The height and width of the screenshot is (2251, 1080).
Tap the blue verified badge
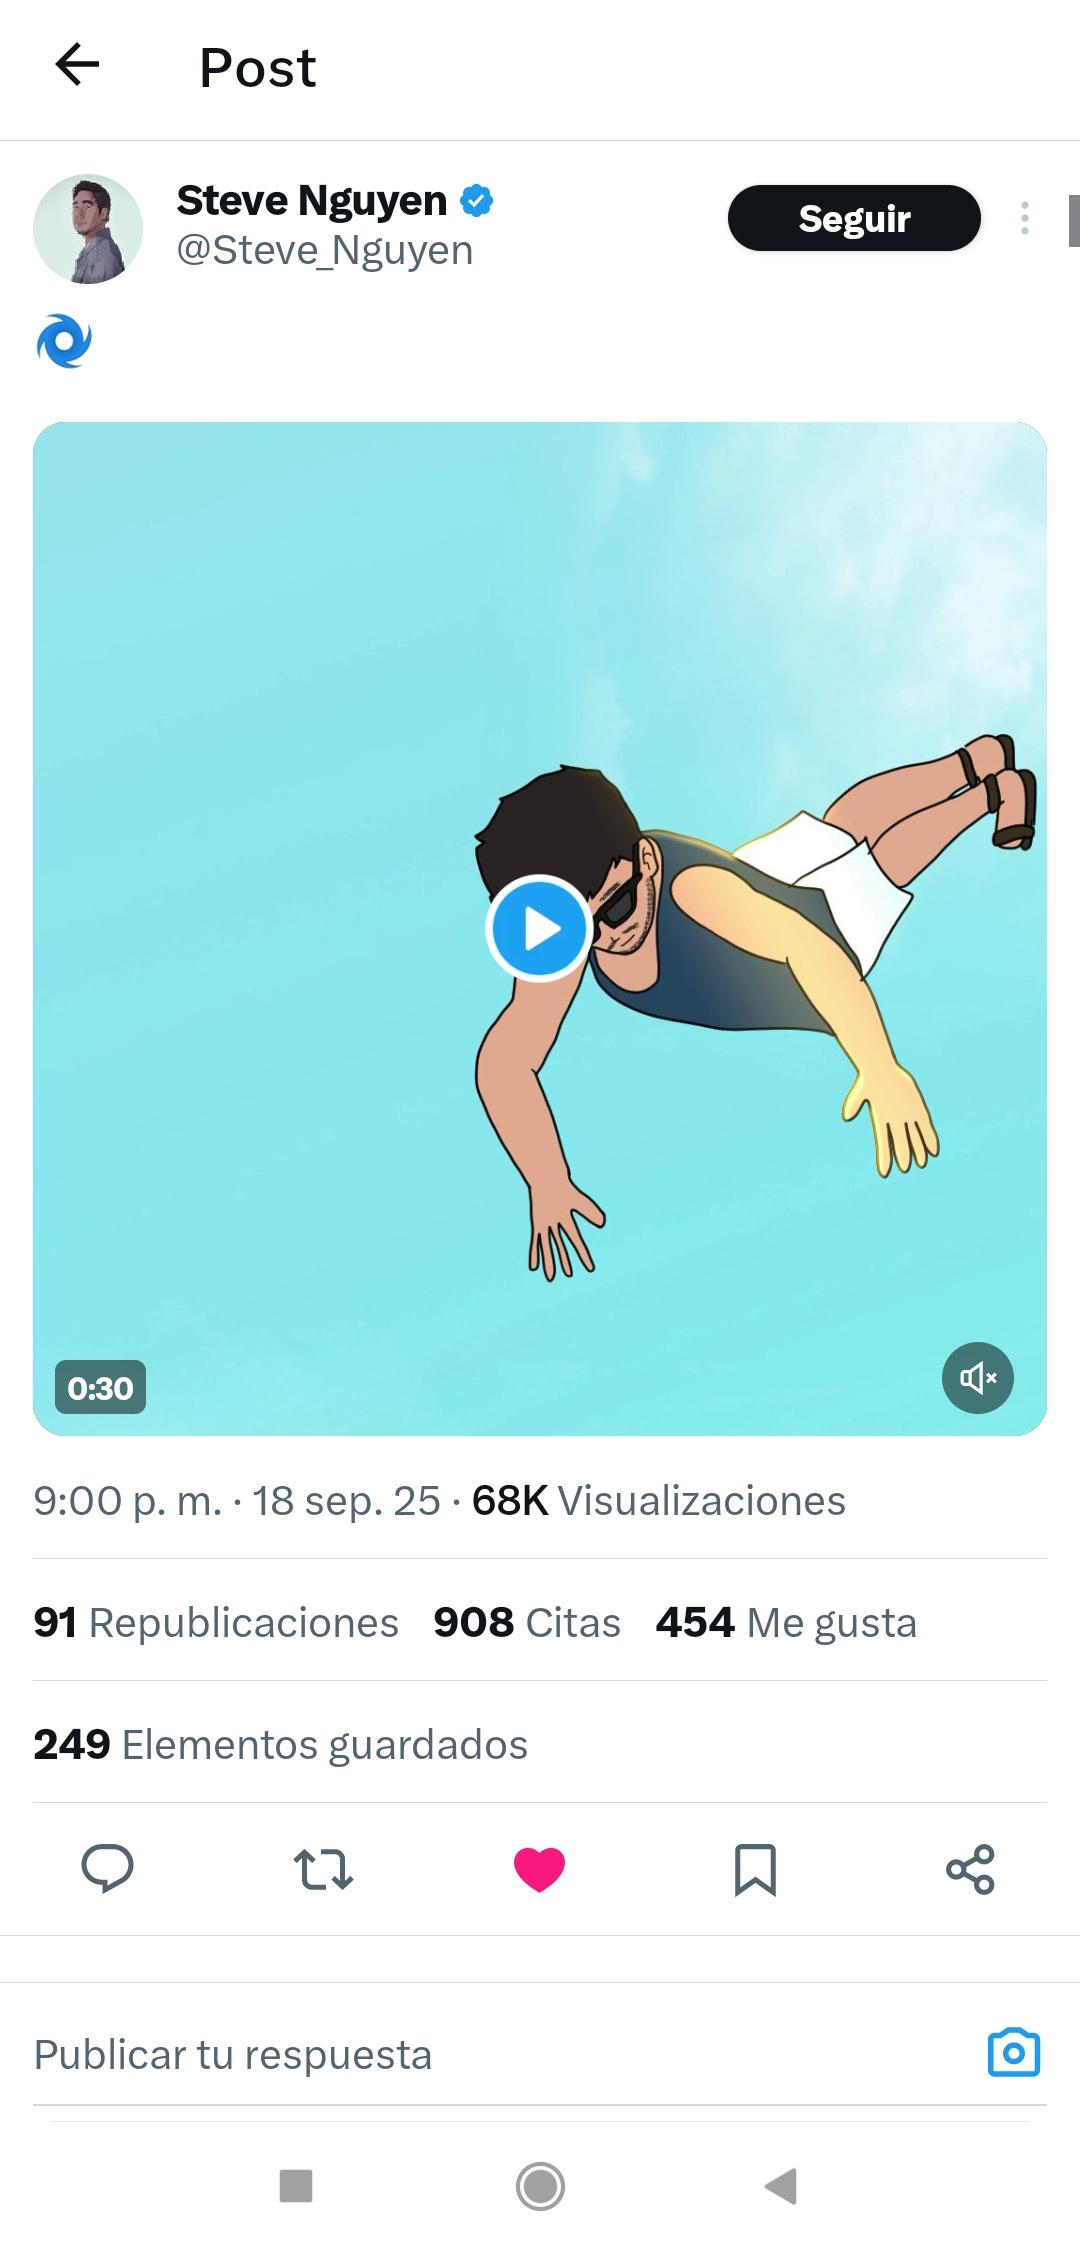point(476,201)
